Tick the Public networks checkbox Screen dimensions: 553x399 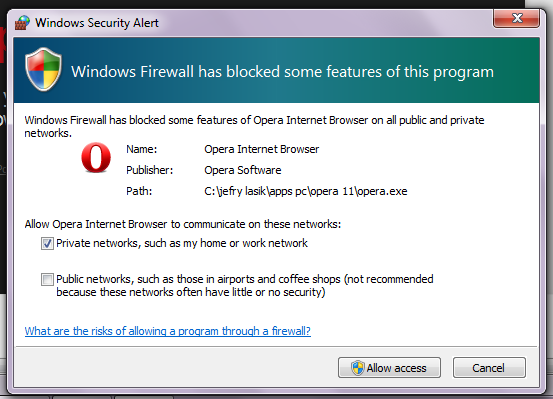click(x=47, y=279)
